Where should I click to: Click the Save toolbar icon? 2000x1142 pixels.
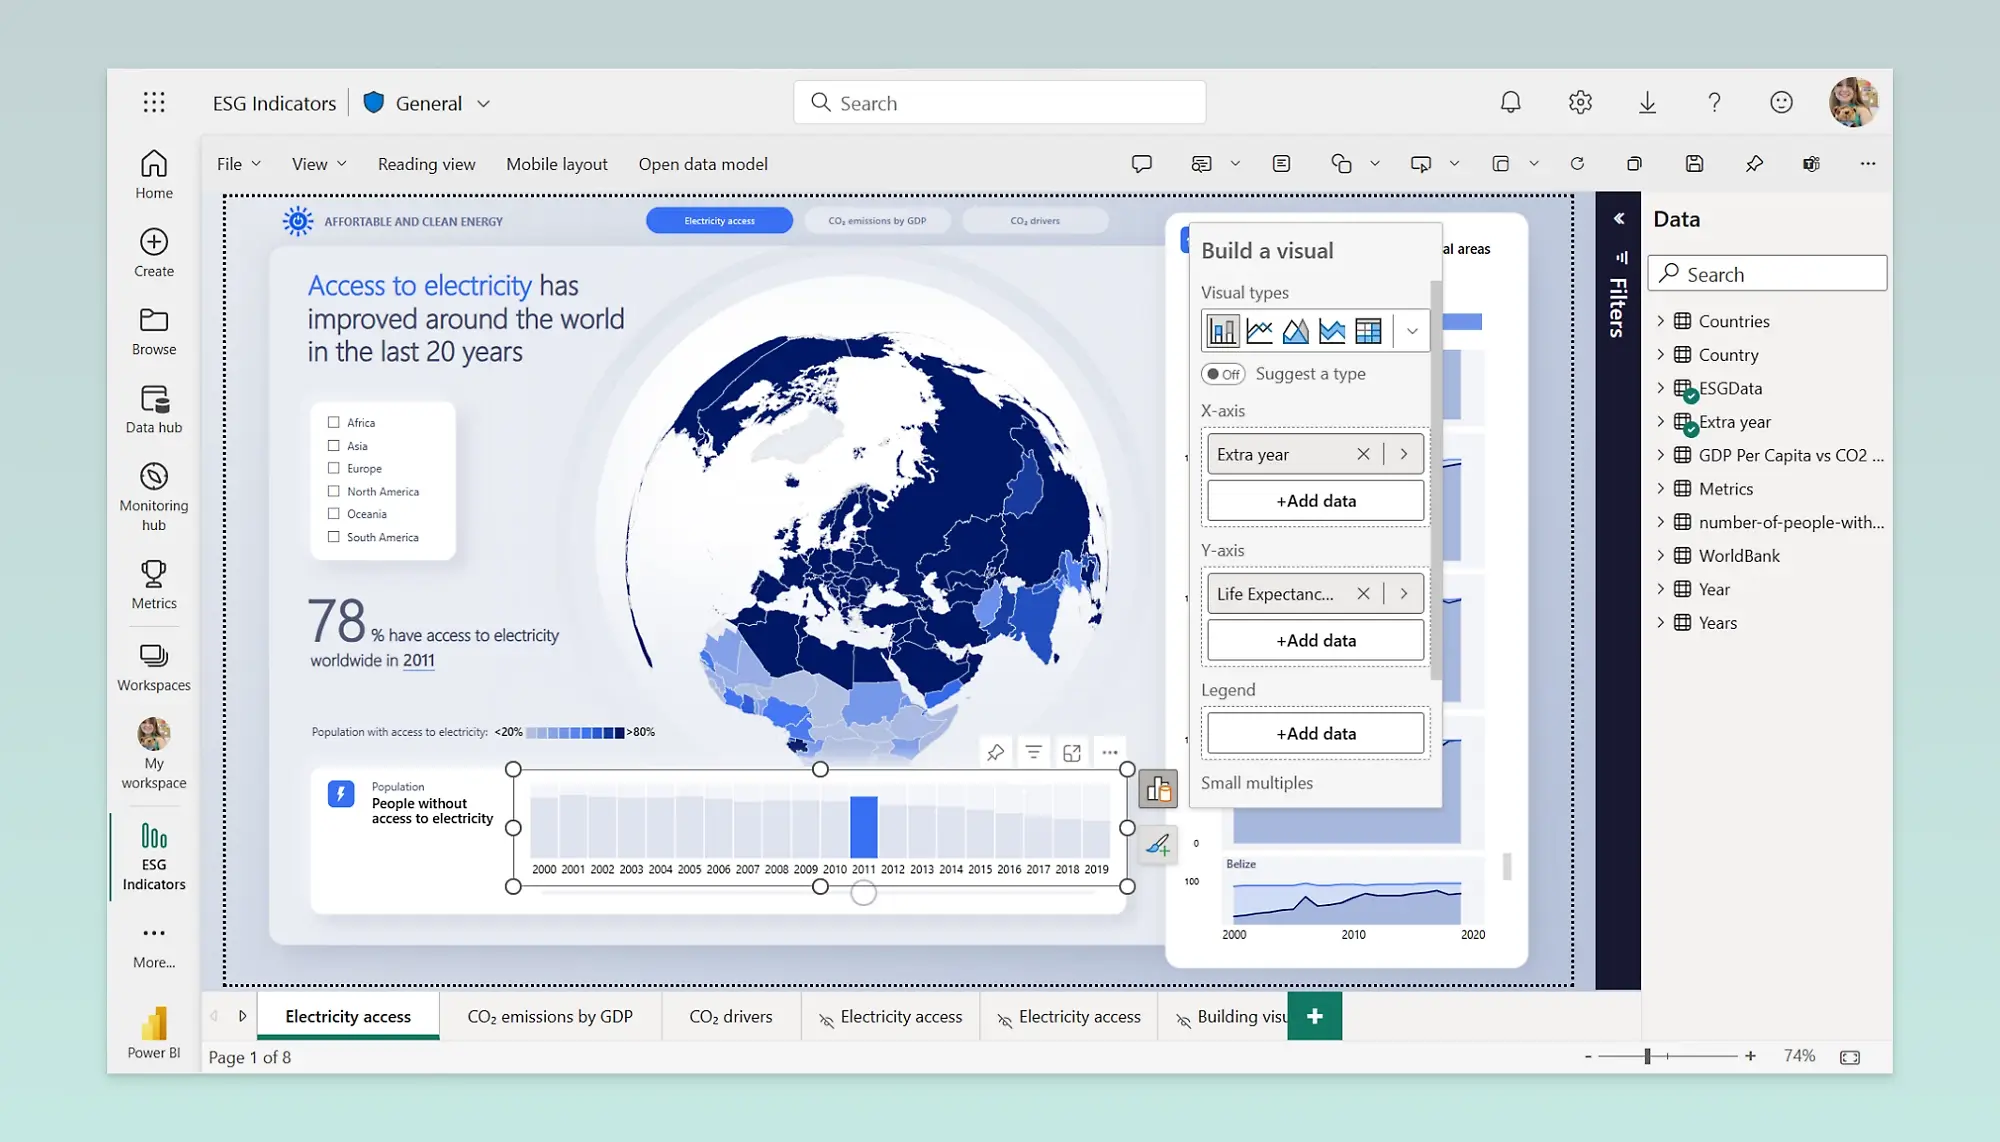click(x=1694, y=163)
